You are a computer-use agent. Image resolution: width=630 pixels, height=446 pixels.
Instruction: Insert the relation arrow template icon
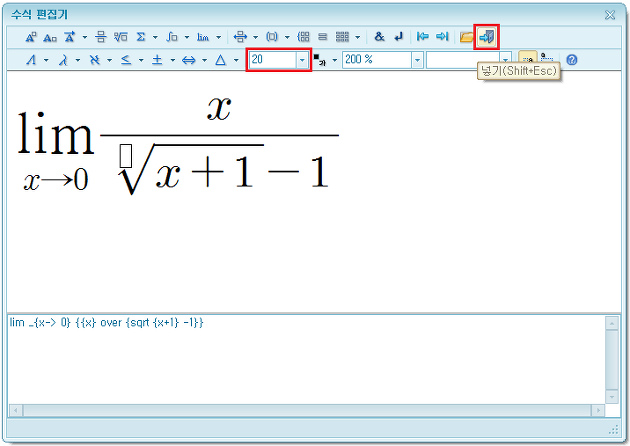[x=240, y=37]
